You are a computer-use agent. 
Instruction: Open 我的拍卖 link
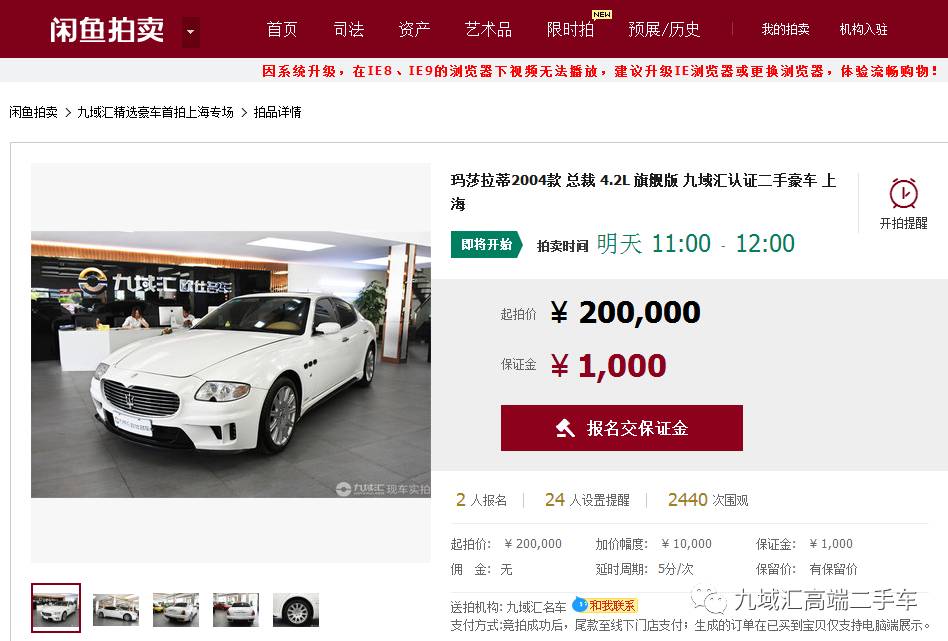[x=785, y=29]
